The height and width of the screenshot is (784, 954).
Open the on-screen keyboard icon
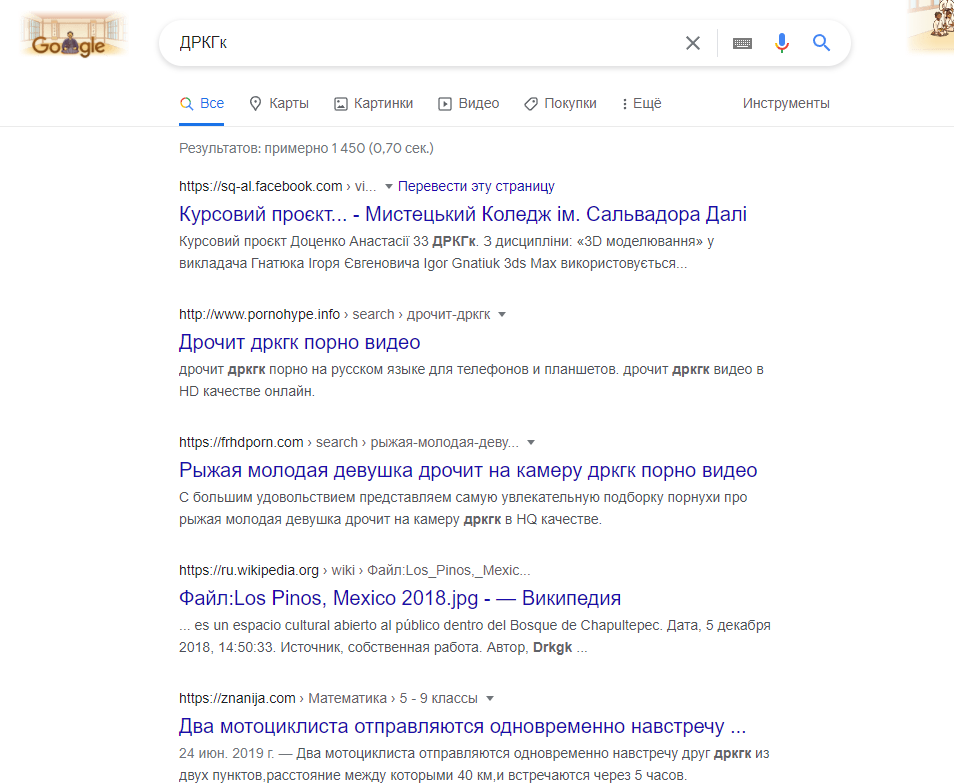742,43
